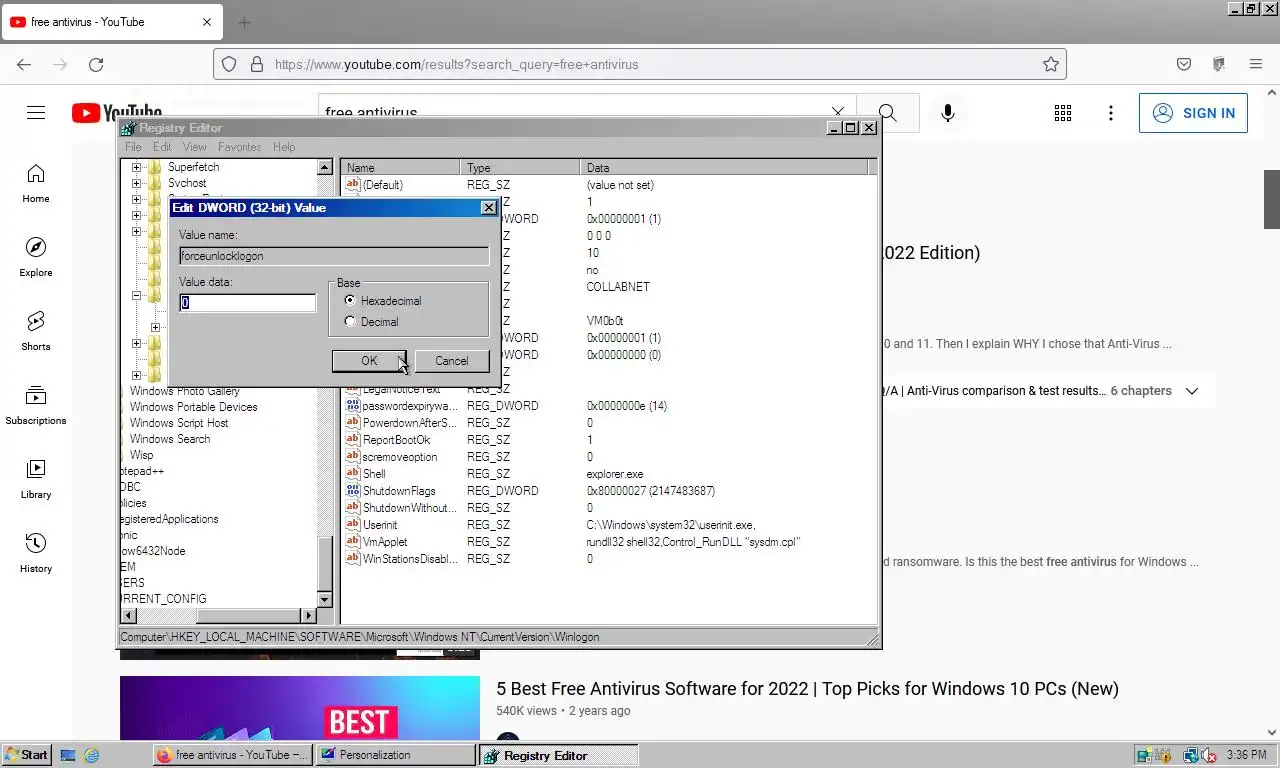The image size is (1280, 768).
Task: Click the volume icon in system tray
Action: tap(1210, 755)
